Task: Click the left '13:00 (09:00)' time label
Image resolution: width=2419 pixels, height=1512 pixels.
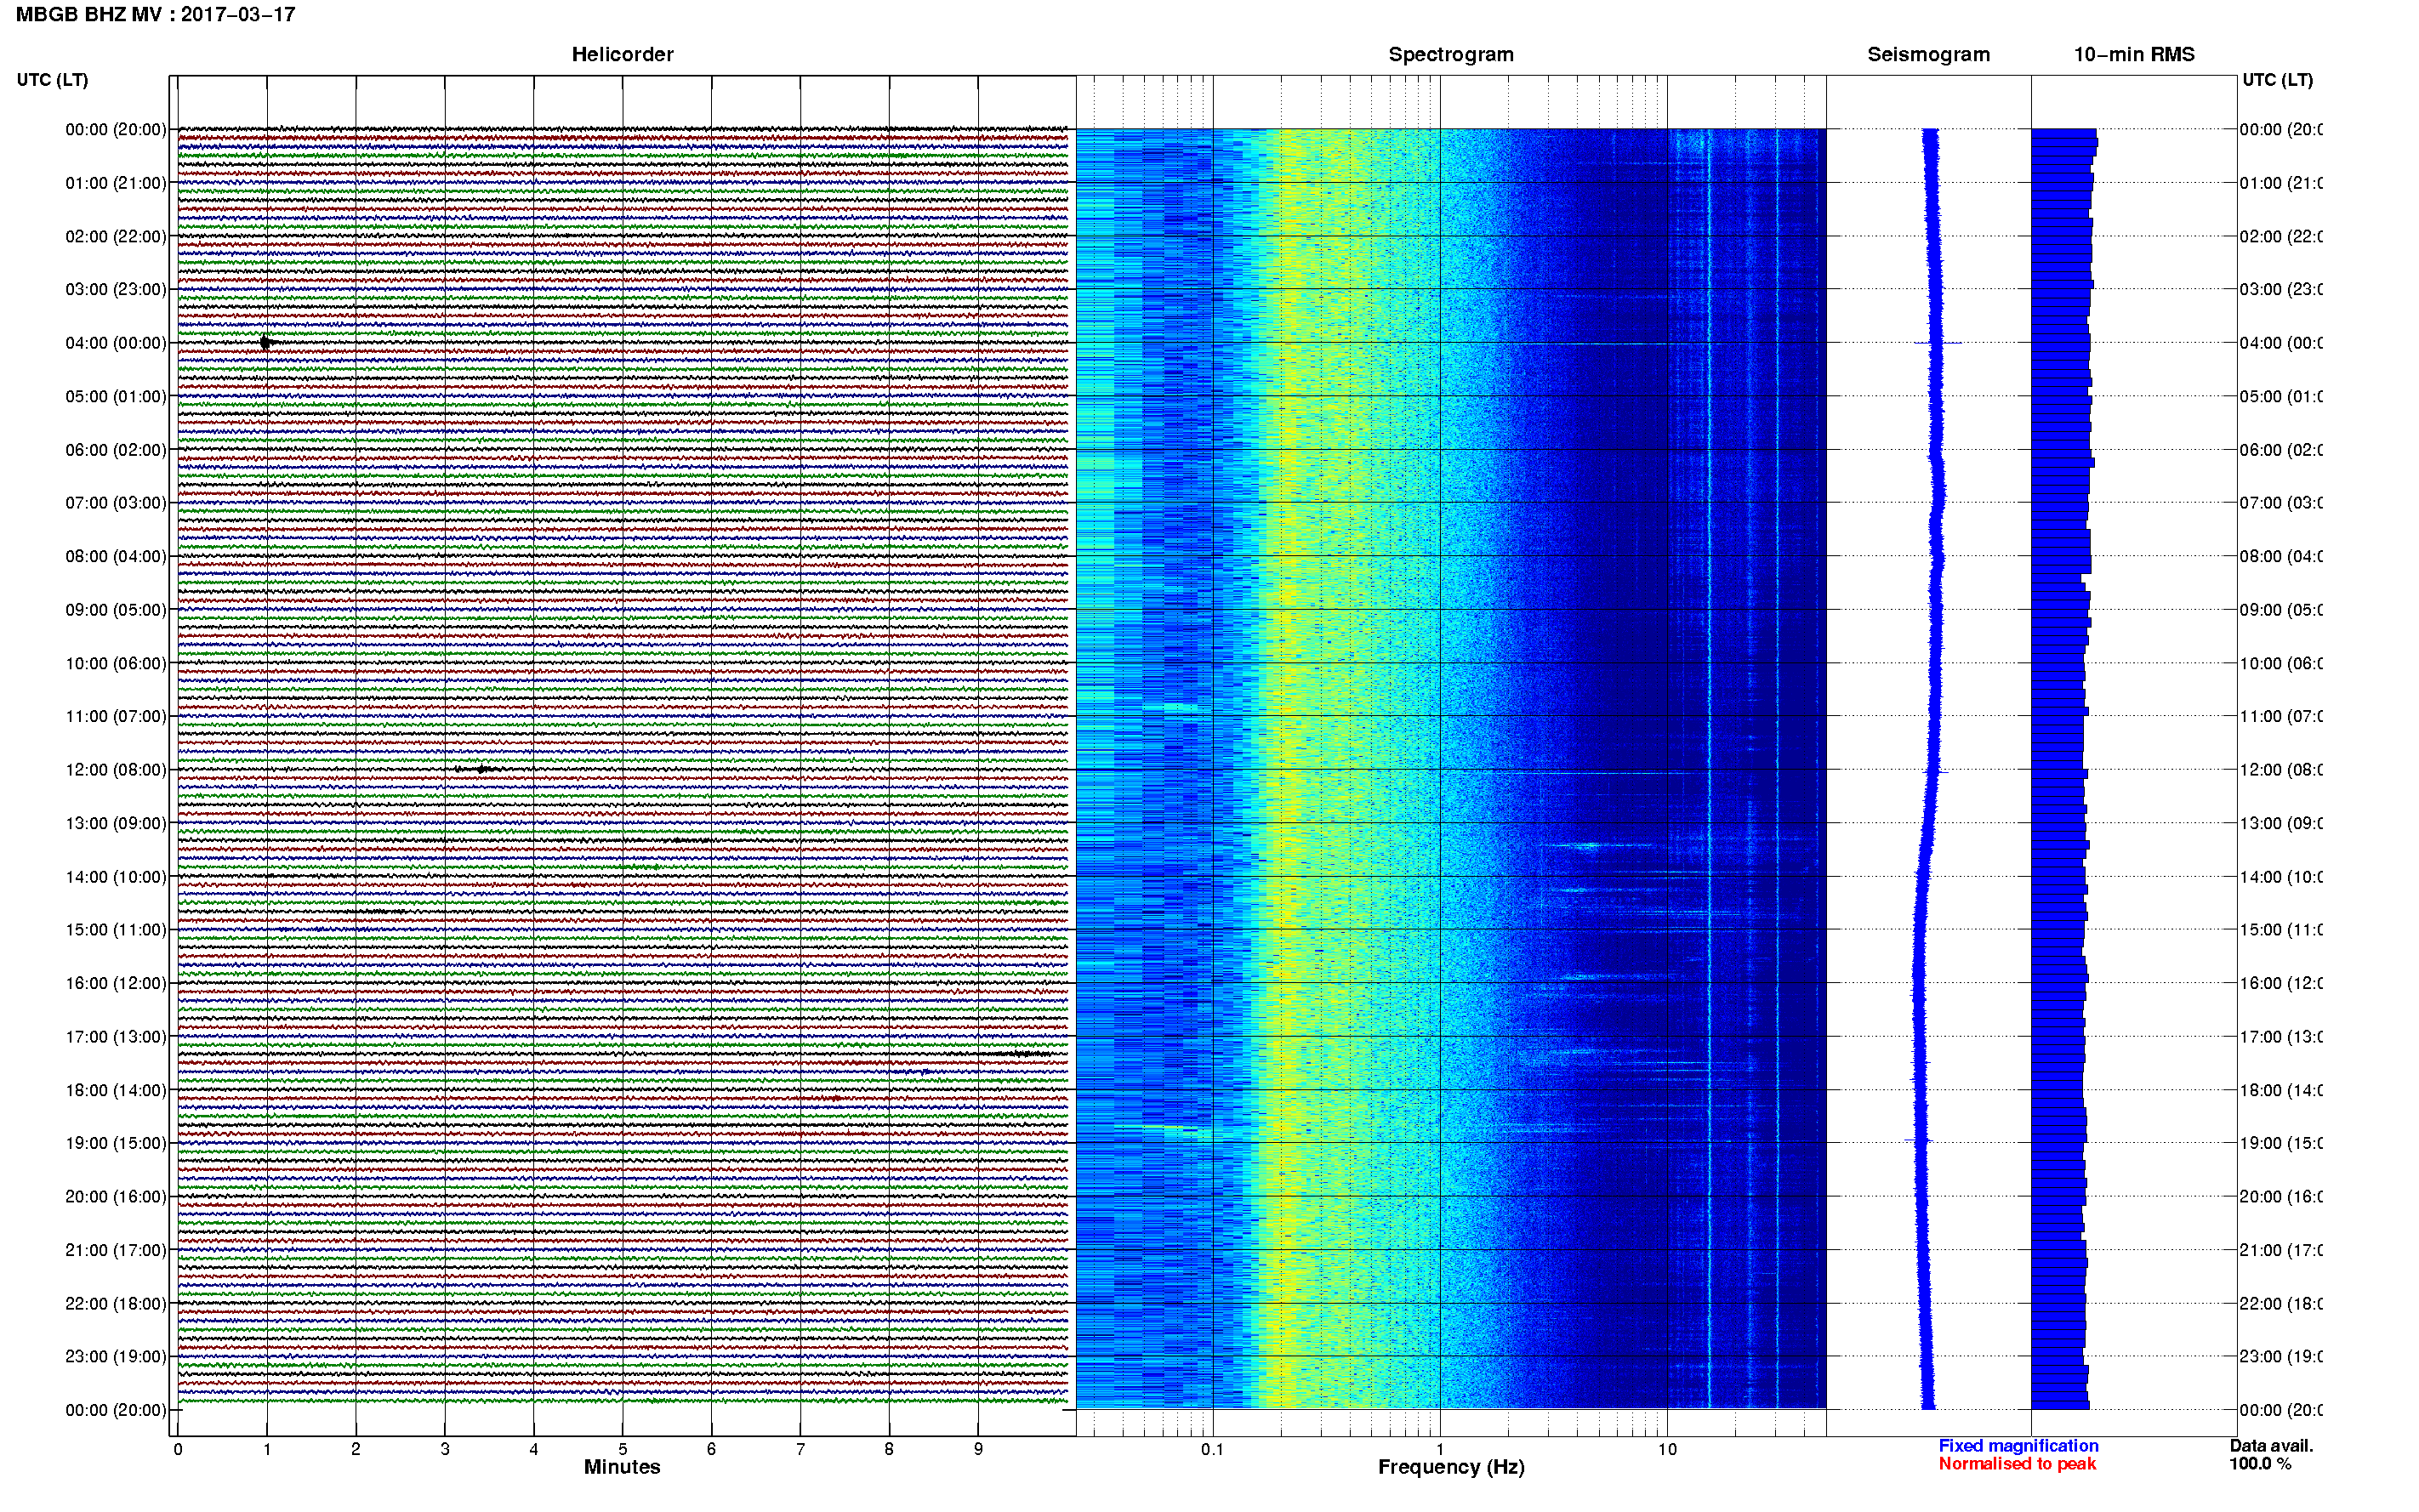Action: pos(116,823)
